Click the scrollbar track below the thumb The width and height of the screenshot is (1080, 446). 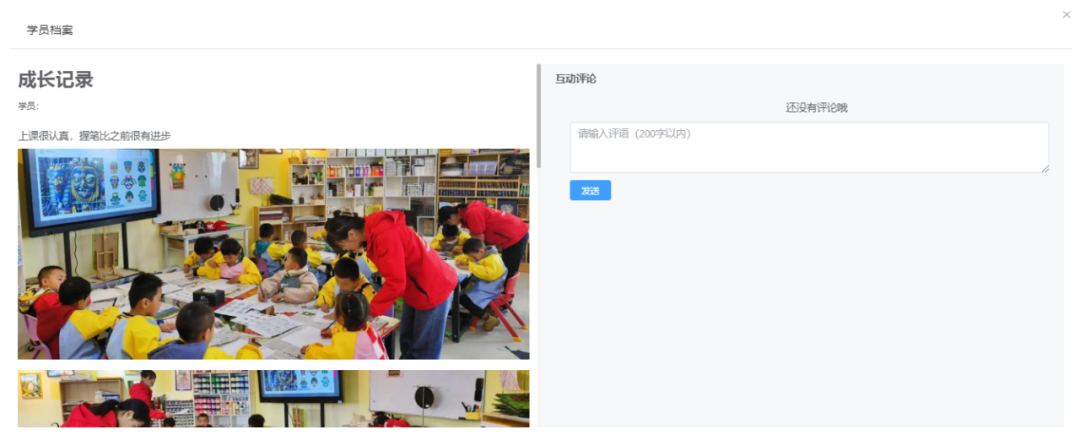(x=539, y=296)
